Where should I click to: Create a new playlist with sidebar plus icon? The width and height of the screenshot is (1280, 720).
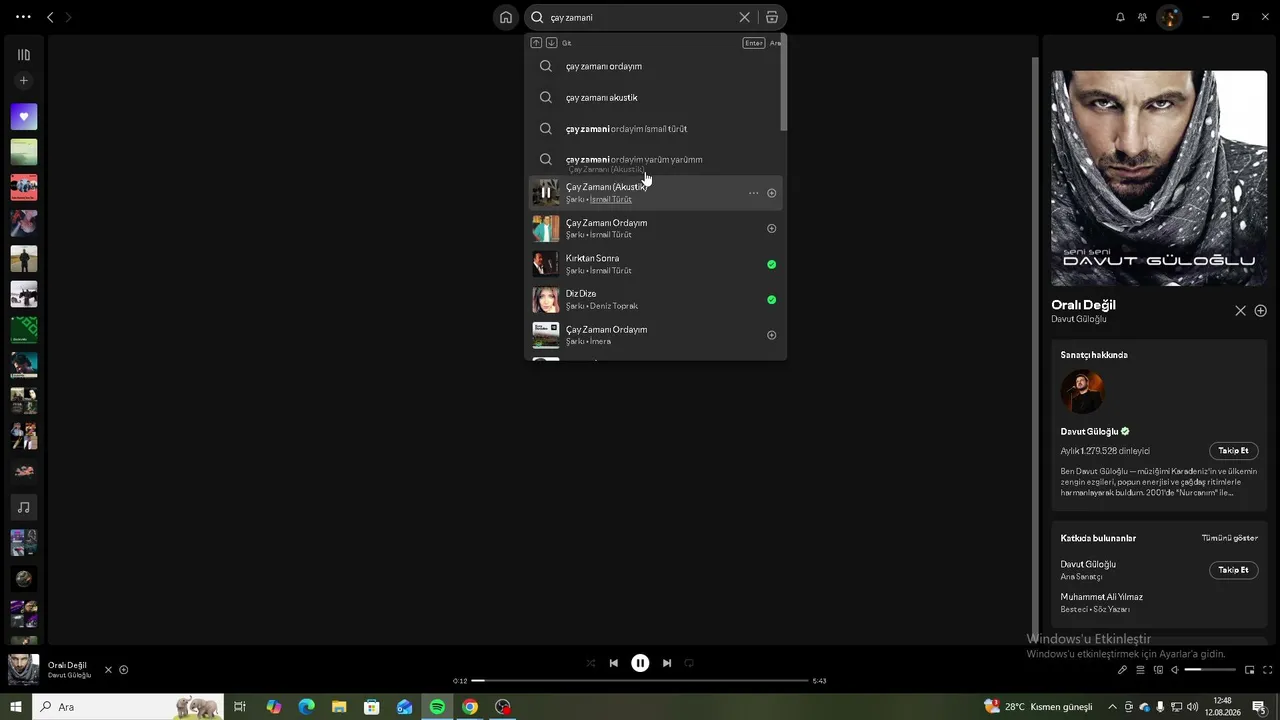pos(24,81)
